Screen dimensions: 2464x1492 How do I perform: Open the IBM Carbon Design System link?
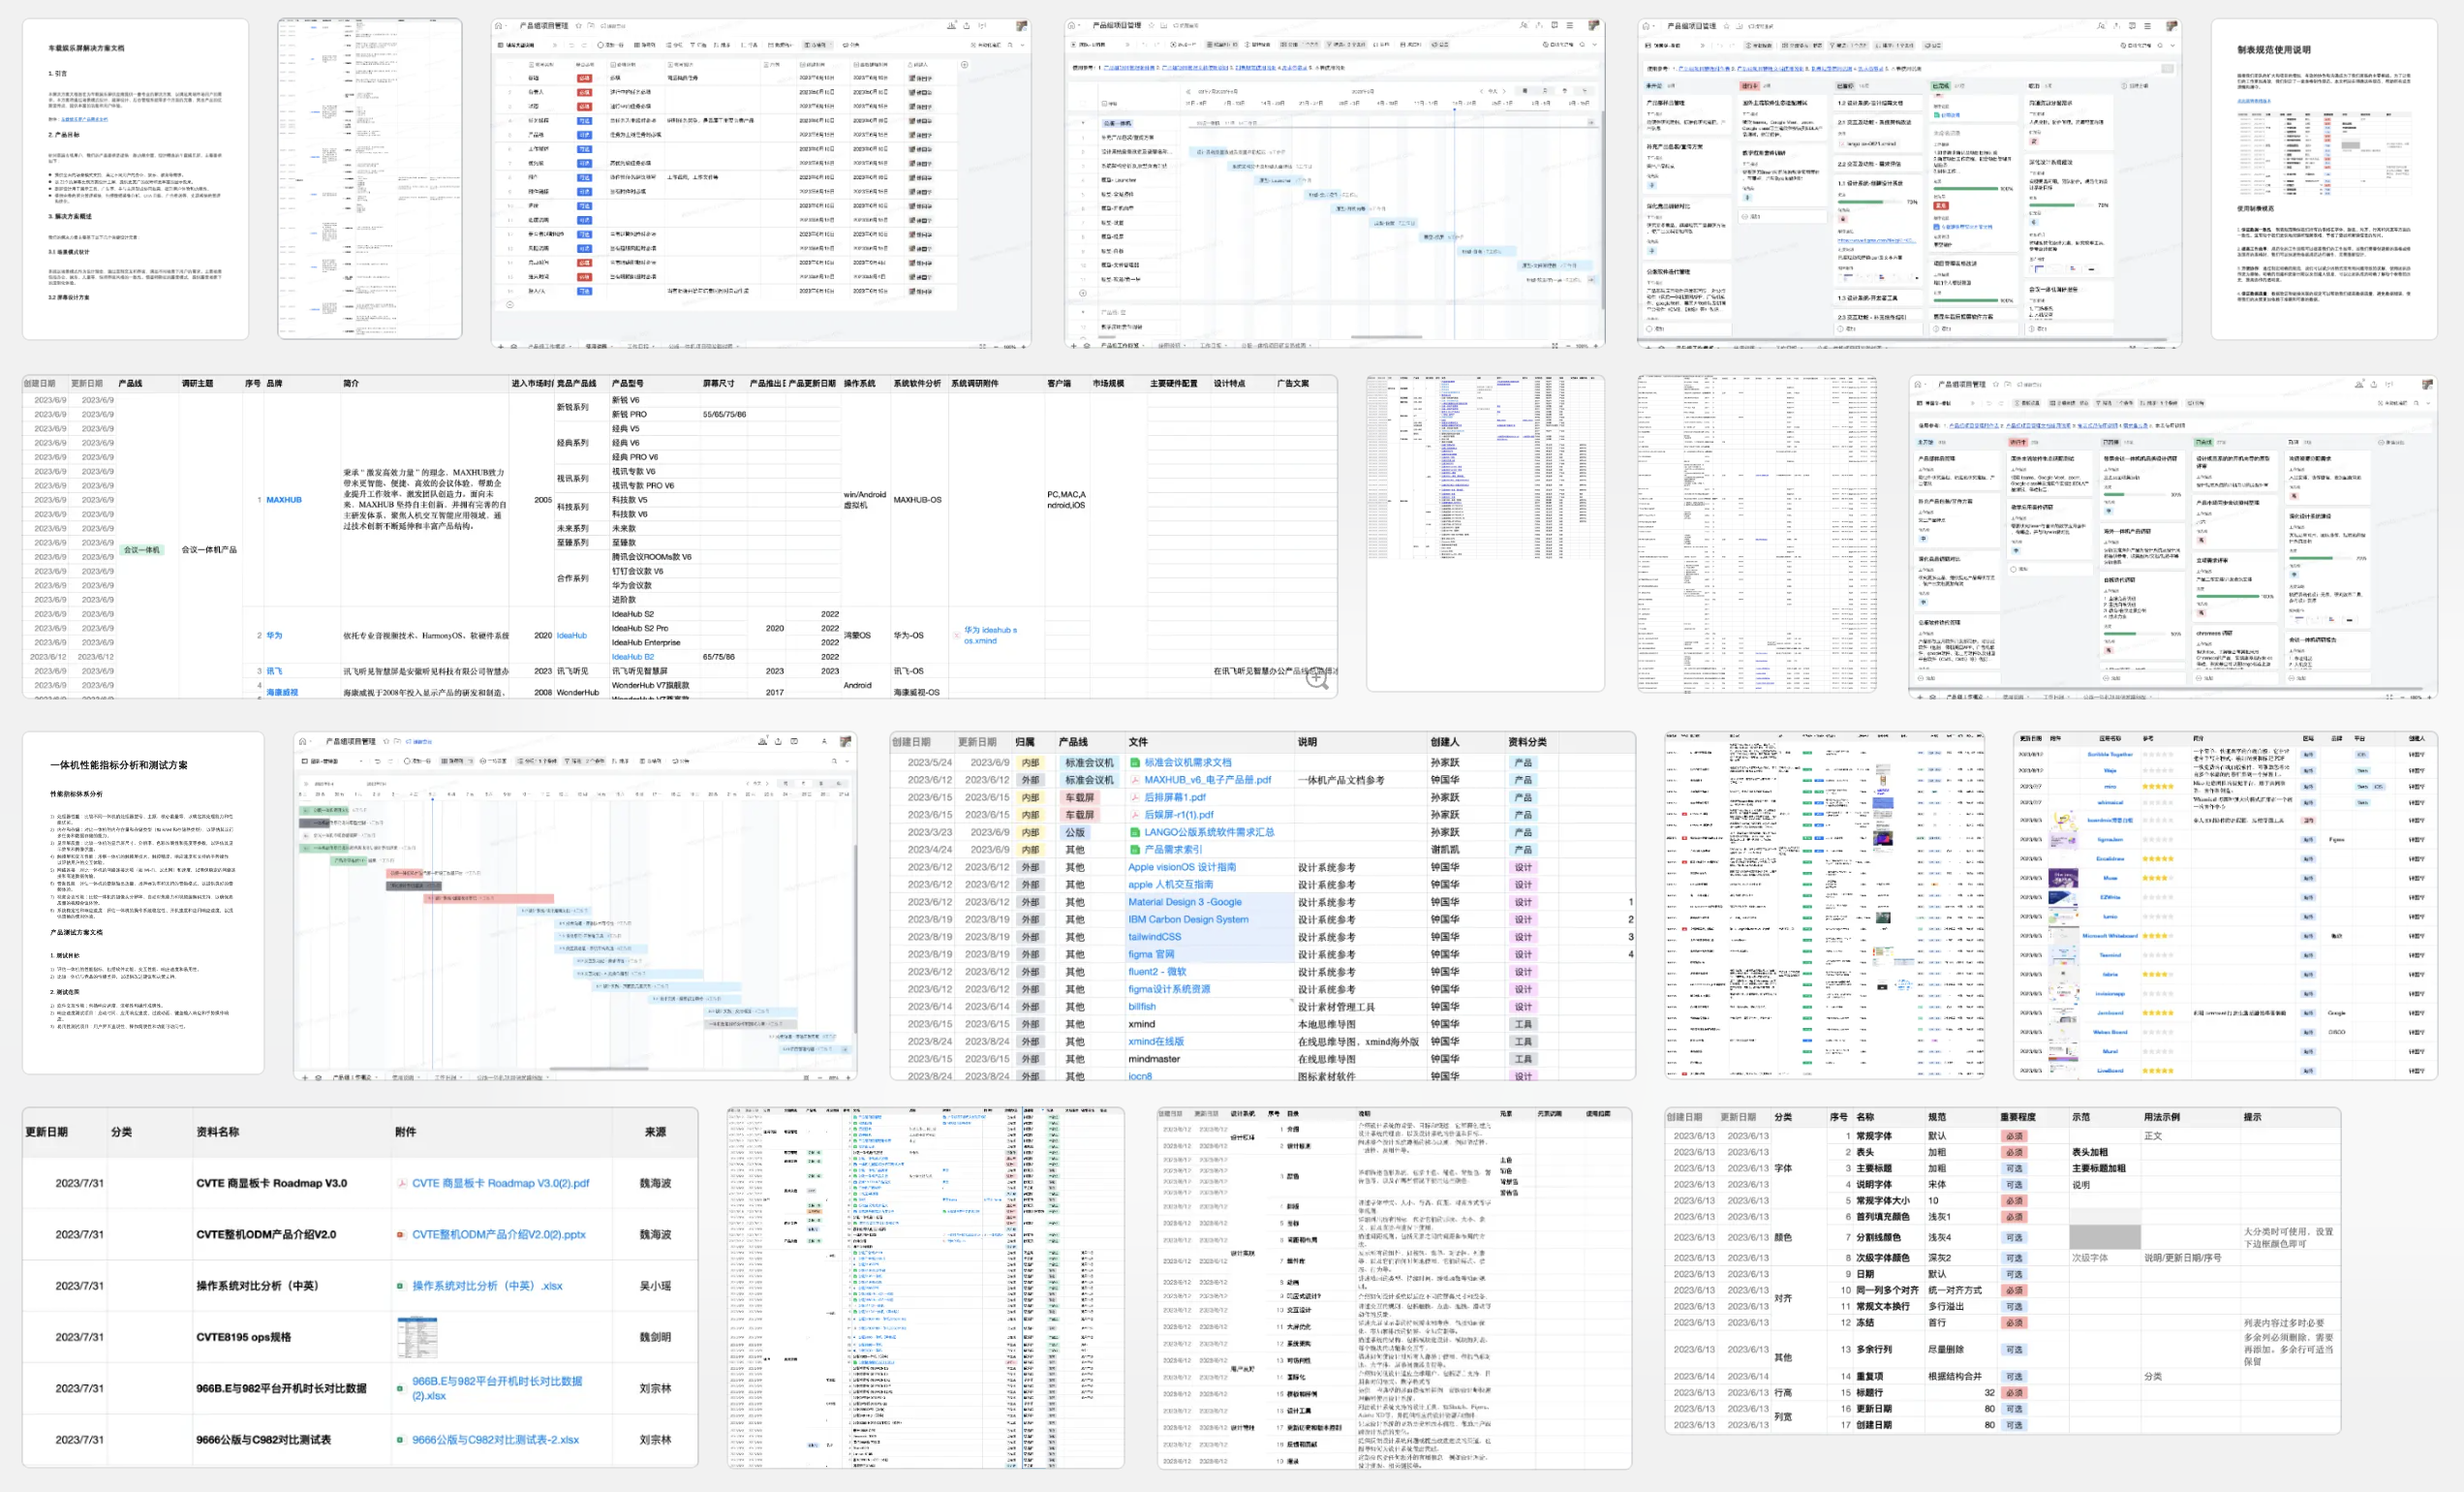(1188, 919)
